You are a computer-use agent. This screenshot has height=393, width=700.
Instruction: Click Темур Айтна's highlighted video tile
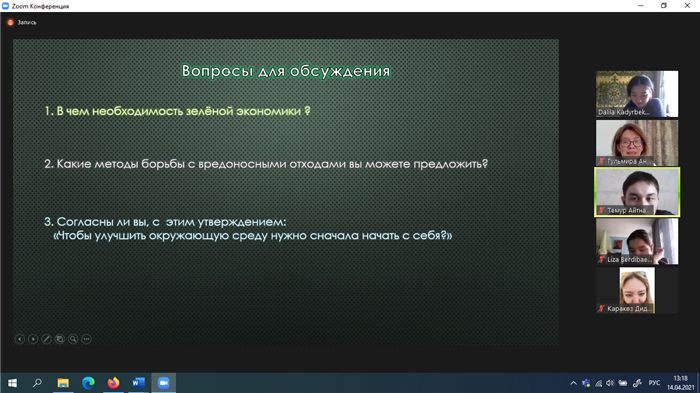[637, 192]
